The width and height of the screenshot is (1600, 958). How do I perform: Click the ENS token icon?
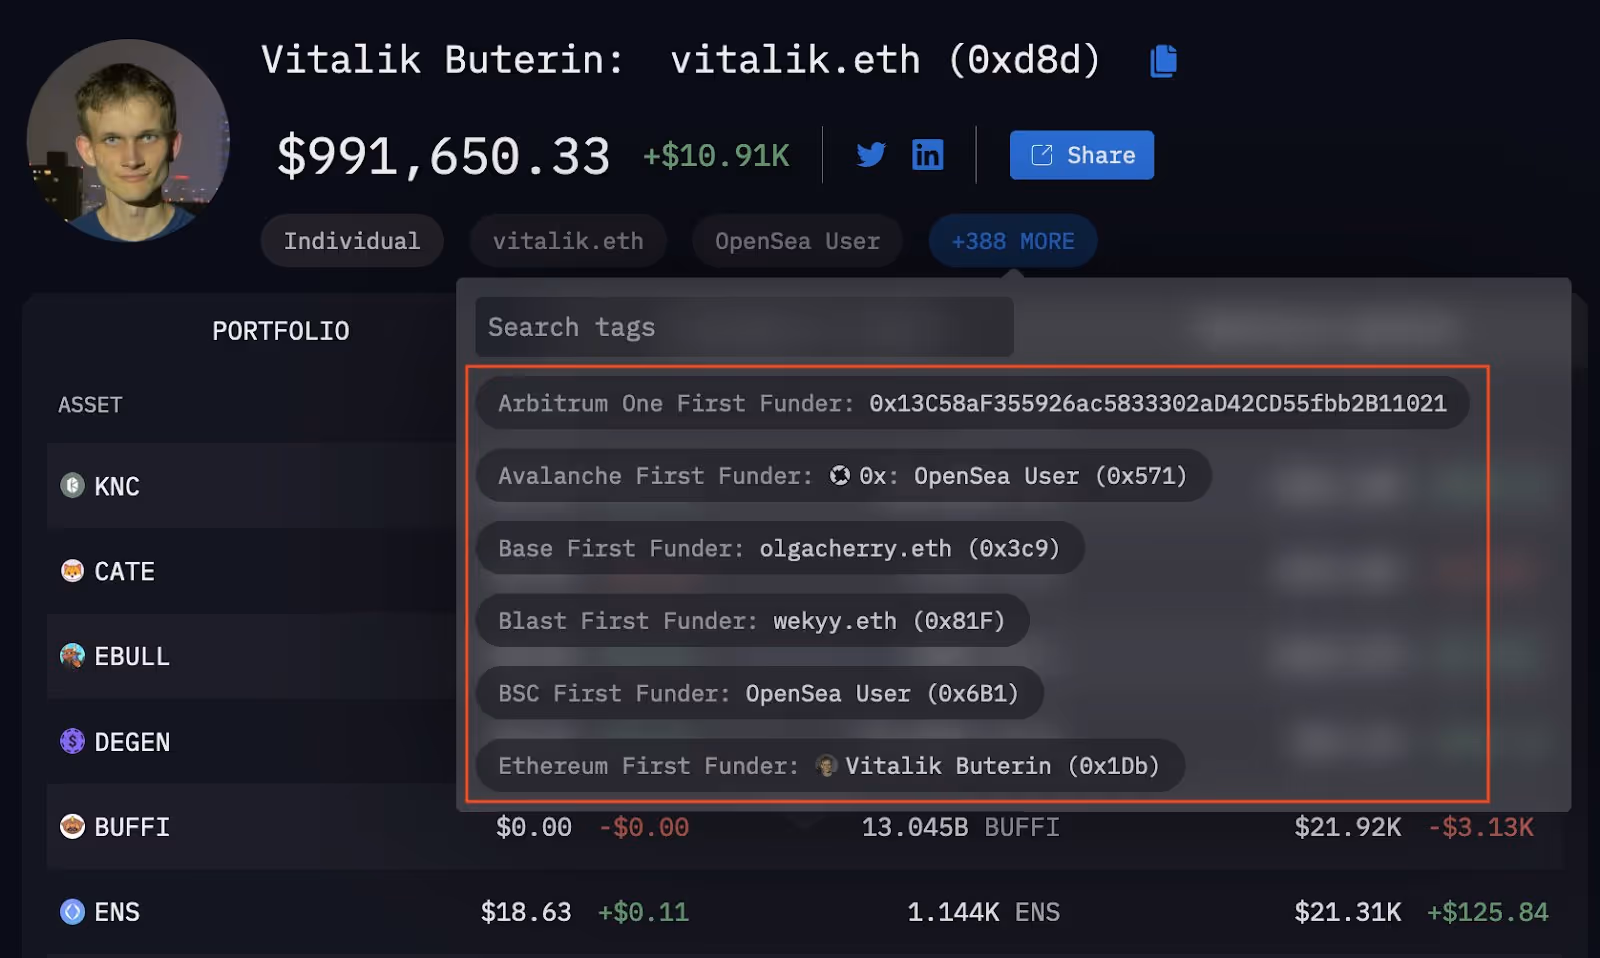72,912
